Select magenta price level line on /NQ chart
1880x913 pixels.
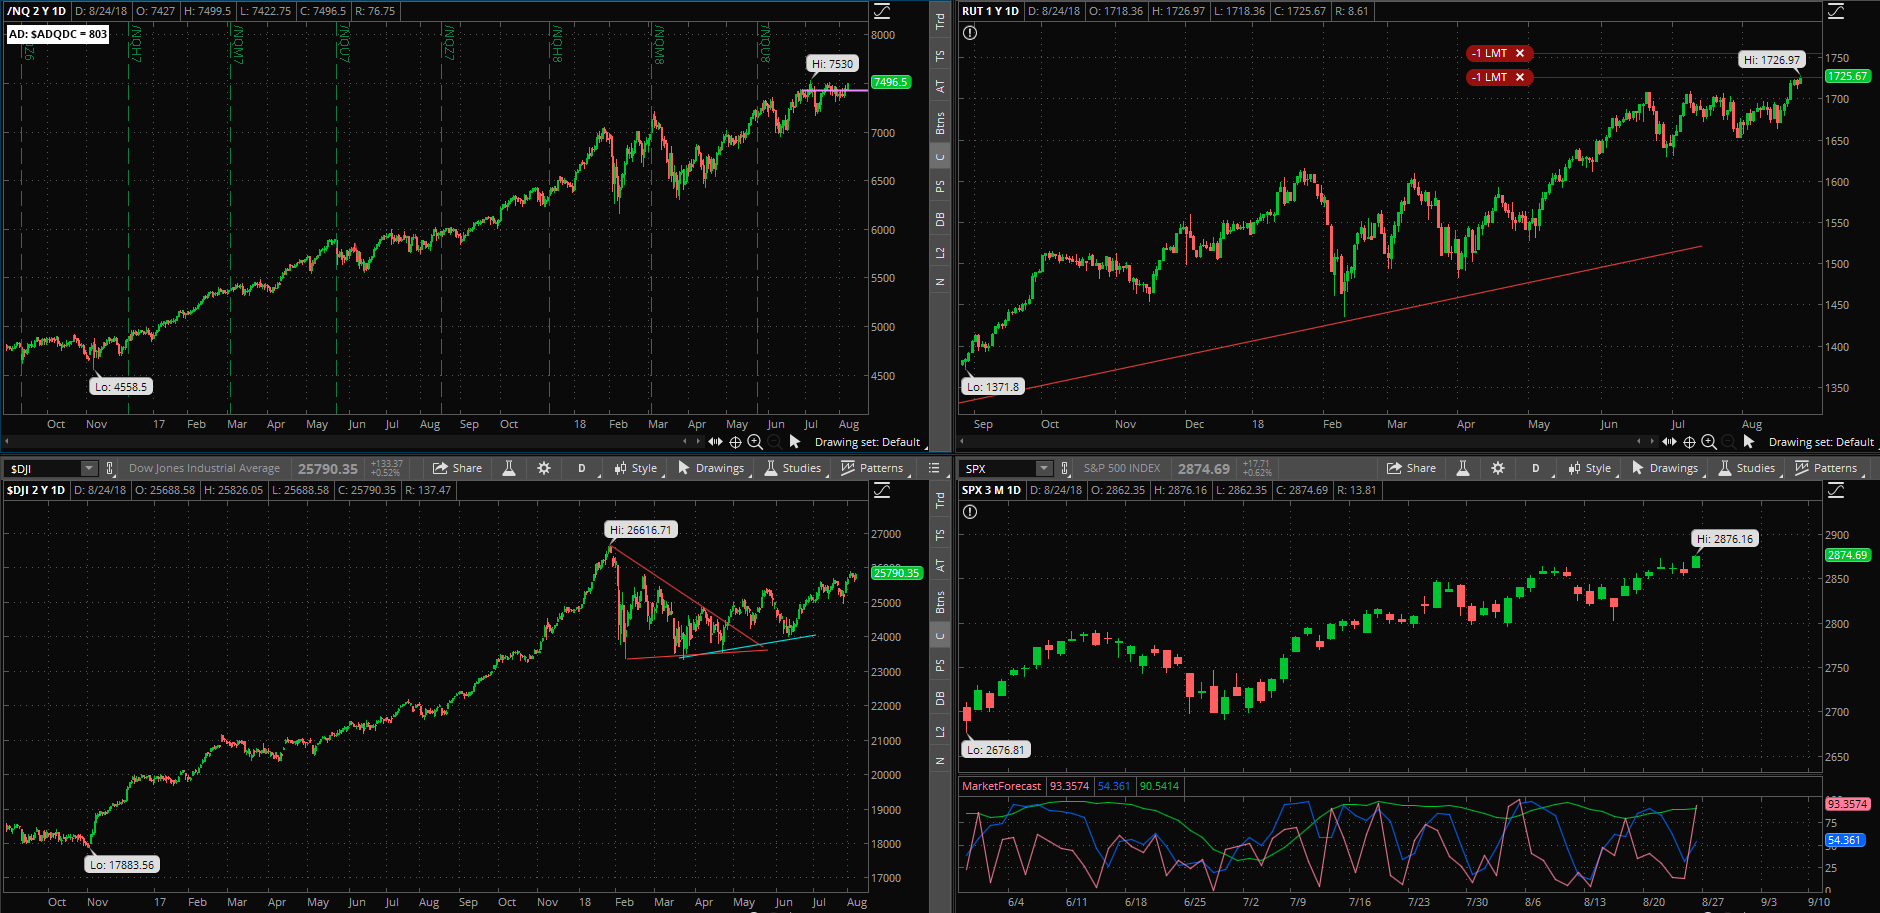(834, 91)
